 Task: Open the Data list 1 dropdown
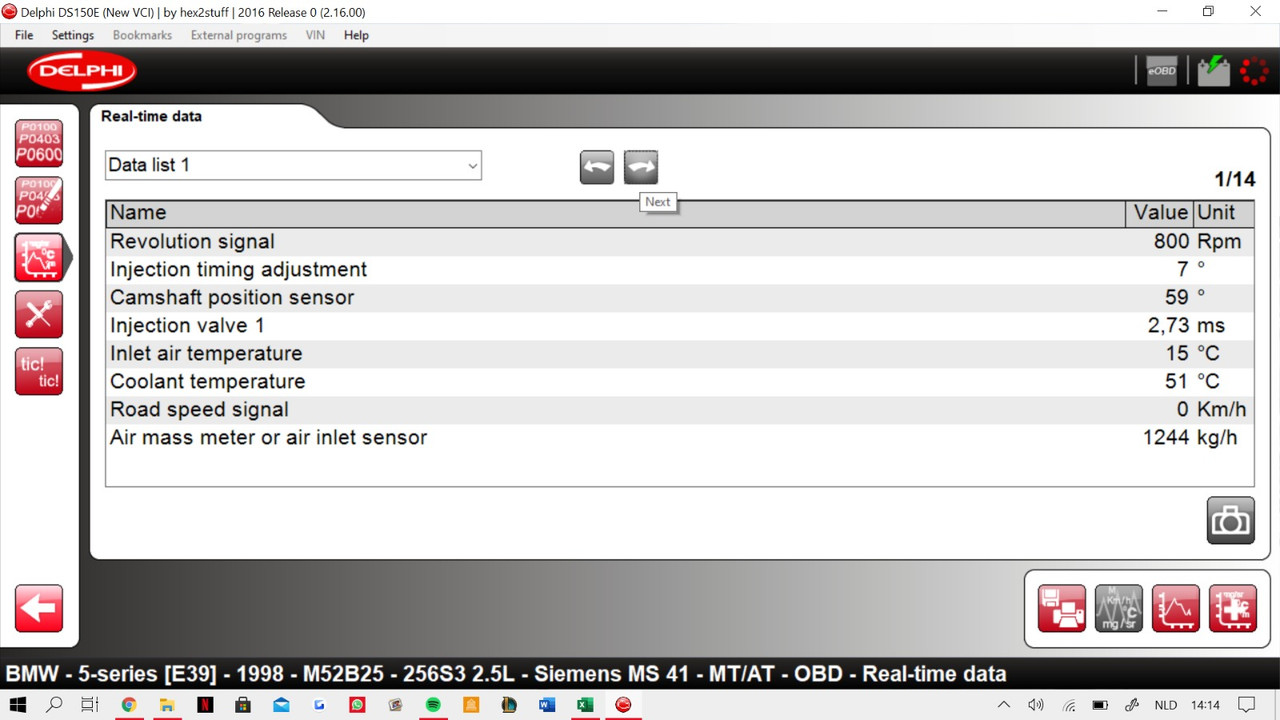(293, 165)
